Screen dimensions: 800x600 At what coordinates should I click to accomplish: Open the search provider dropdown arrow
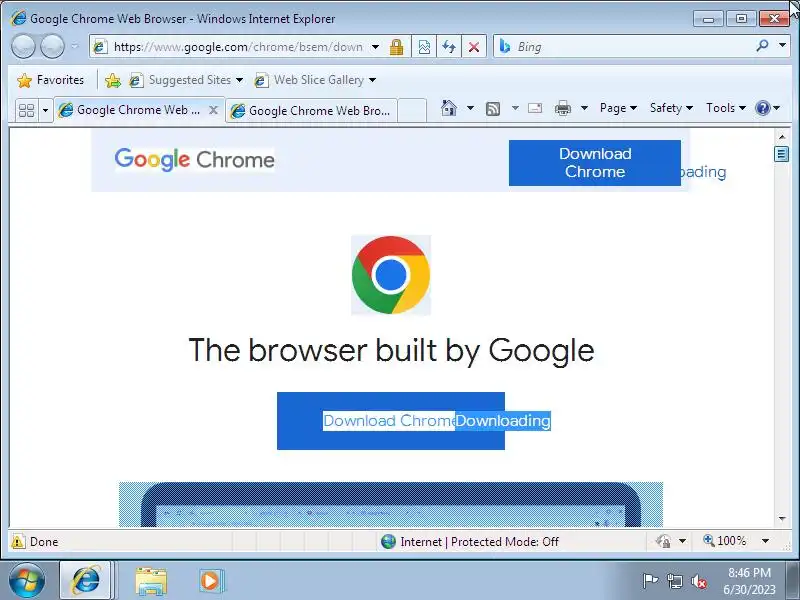(x=782, y=46)
